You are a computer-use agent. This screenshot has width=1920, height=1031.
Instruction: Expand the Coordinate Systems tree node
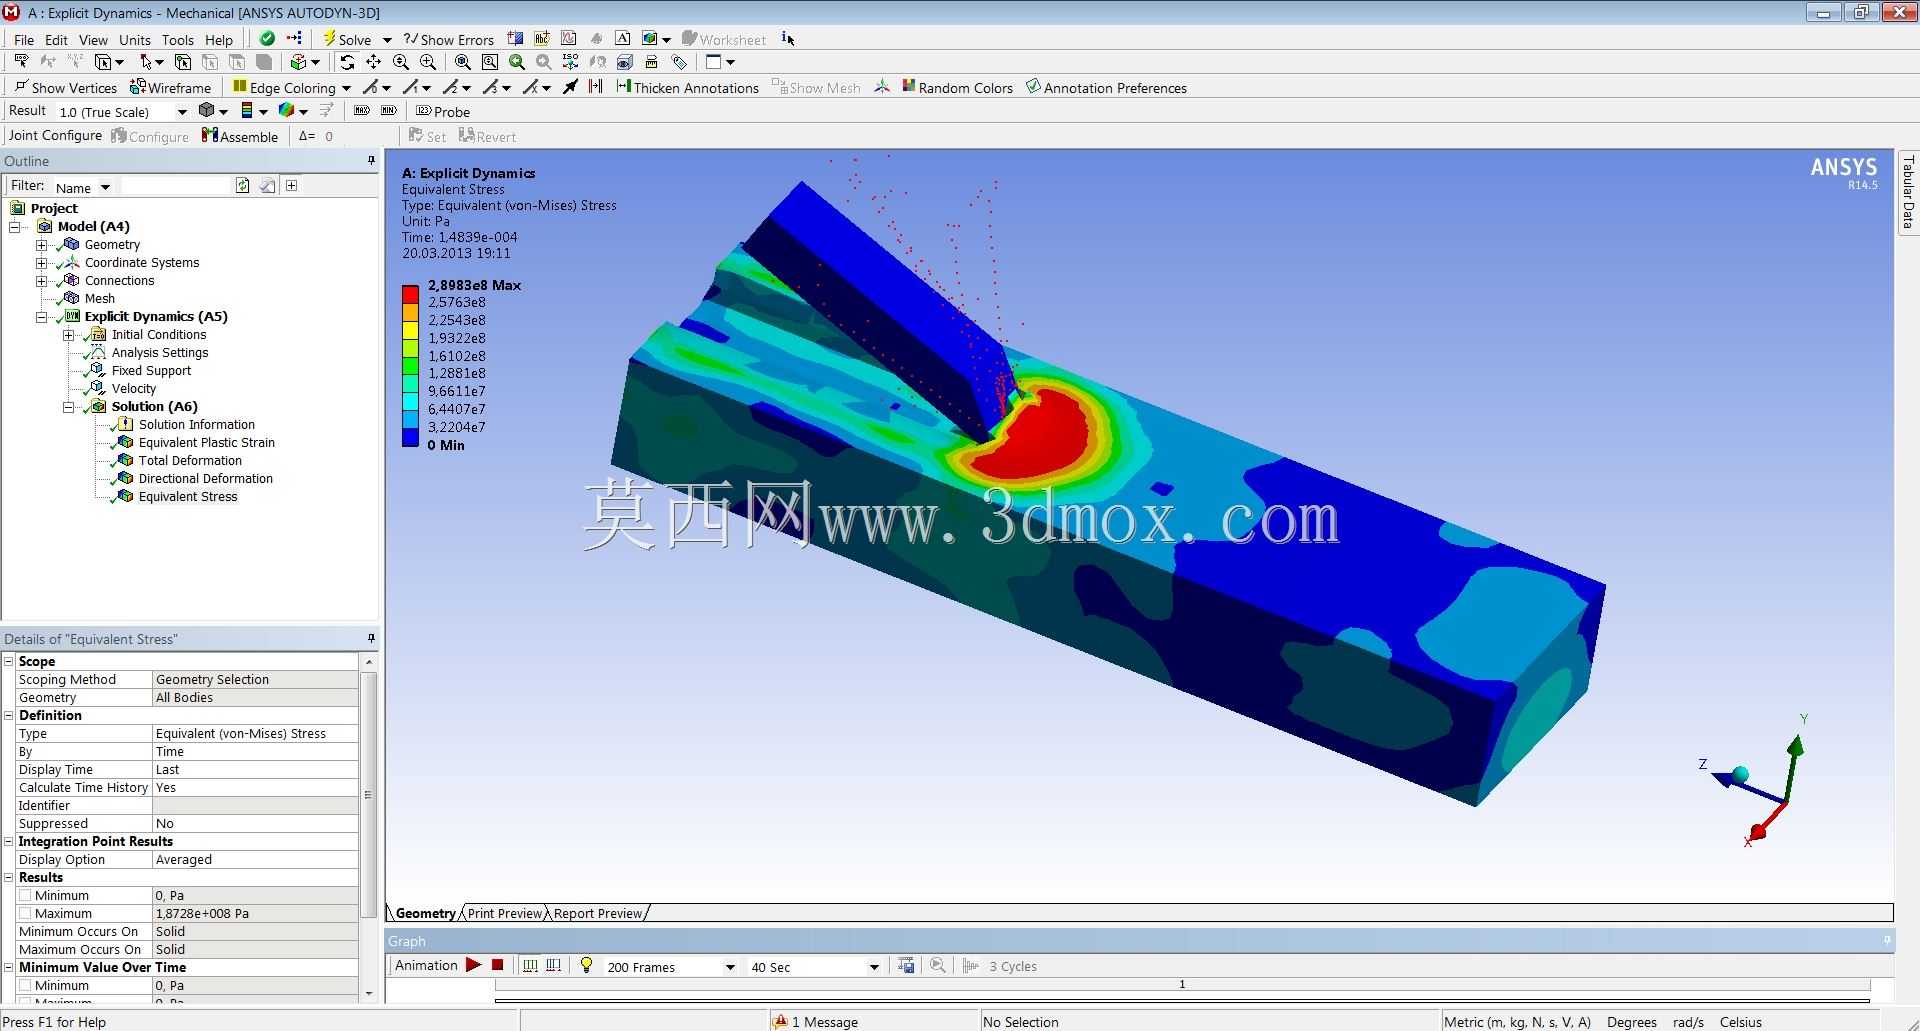click(41, 263)
